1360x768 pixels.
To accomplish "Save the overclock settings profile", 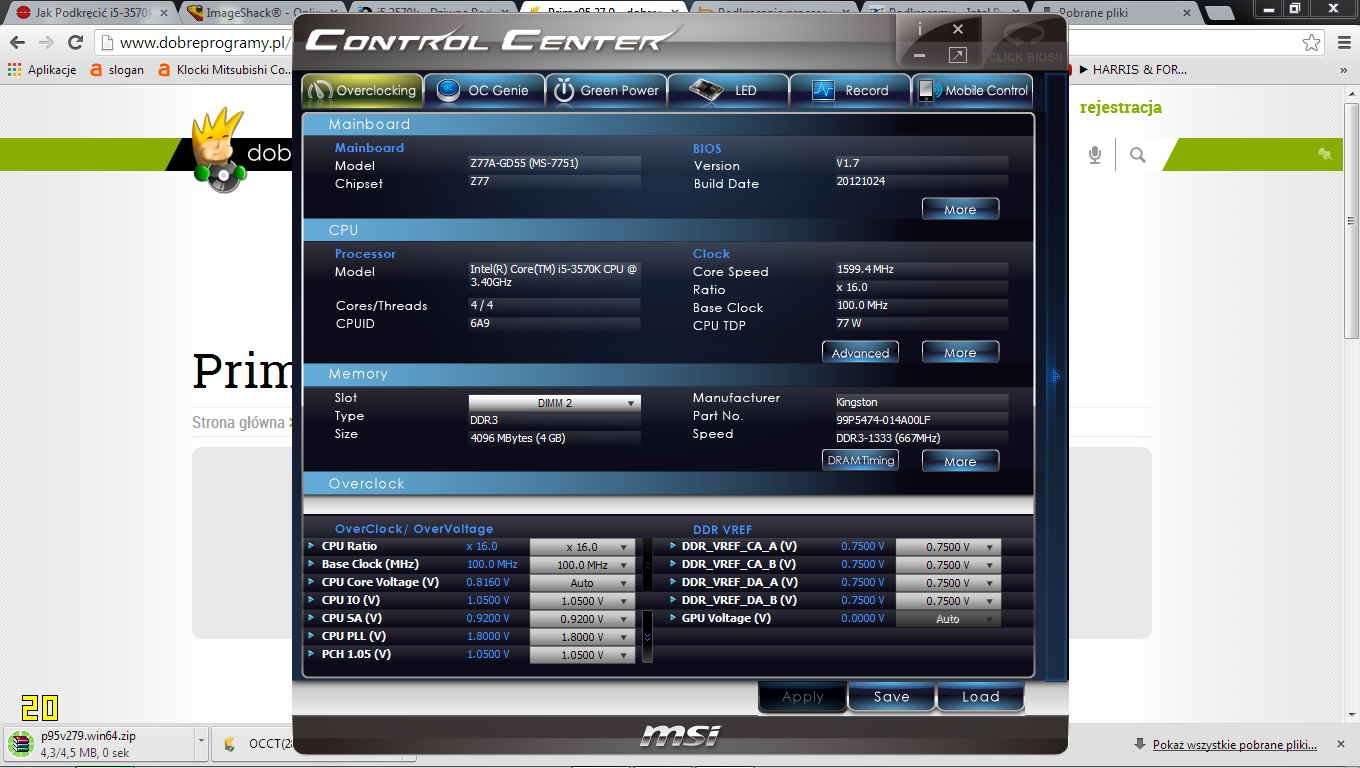I will pyautogui.click(x=891, y=697).
